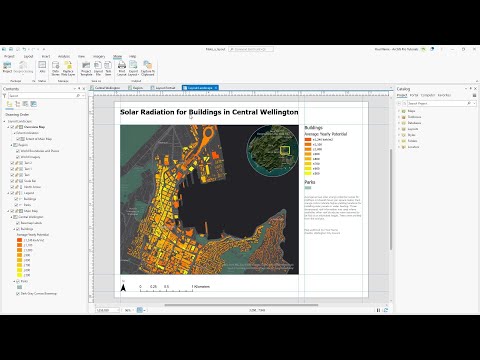Open the Data Stores manager icon

pos(55,65)
